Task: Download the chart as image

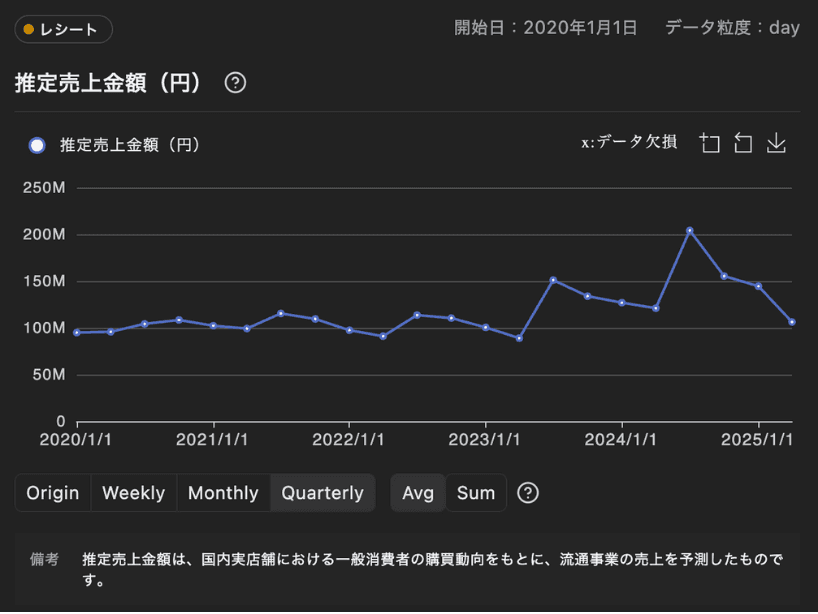Action: click(x=776, y=143)
